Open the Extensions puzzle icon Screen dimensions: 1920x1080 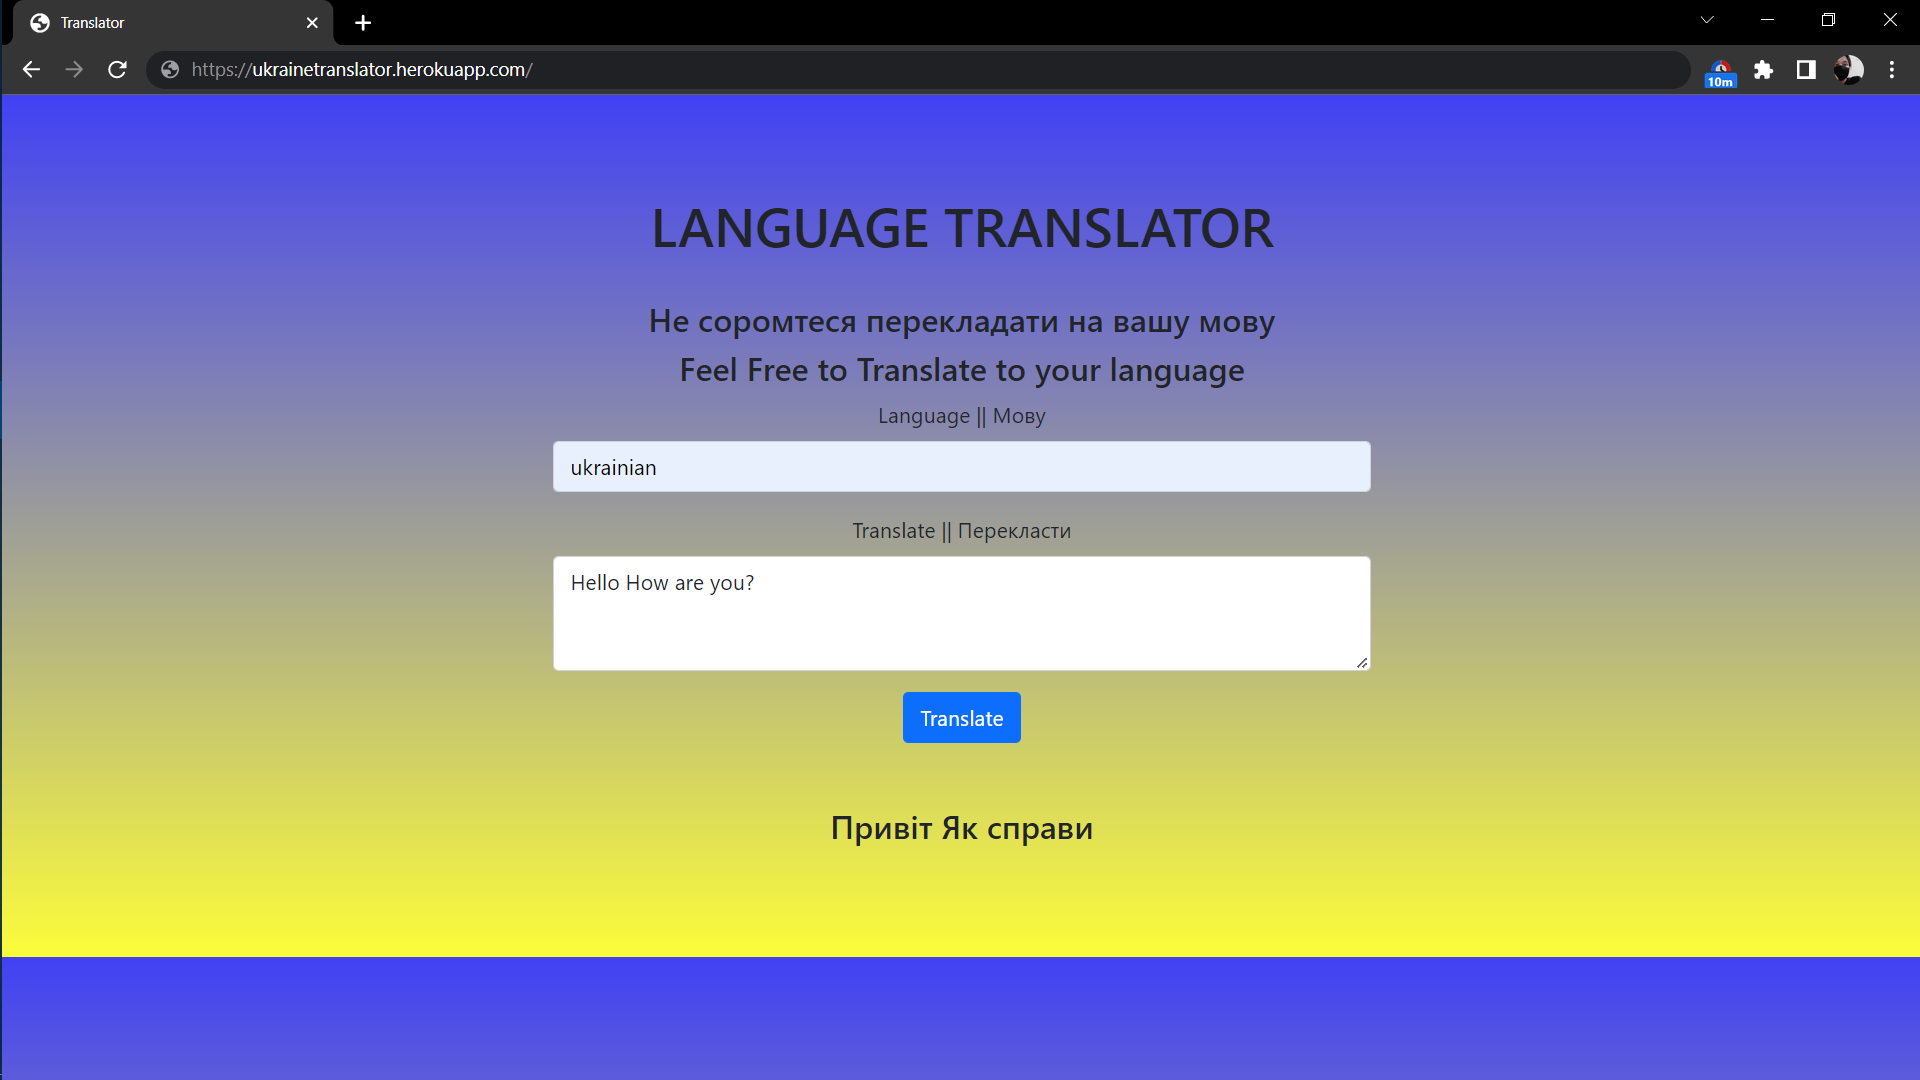1763,69
